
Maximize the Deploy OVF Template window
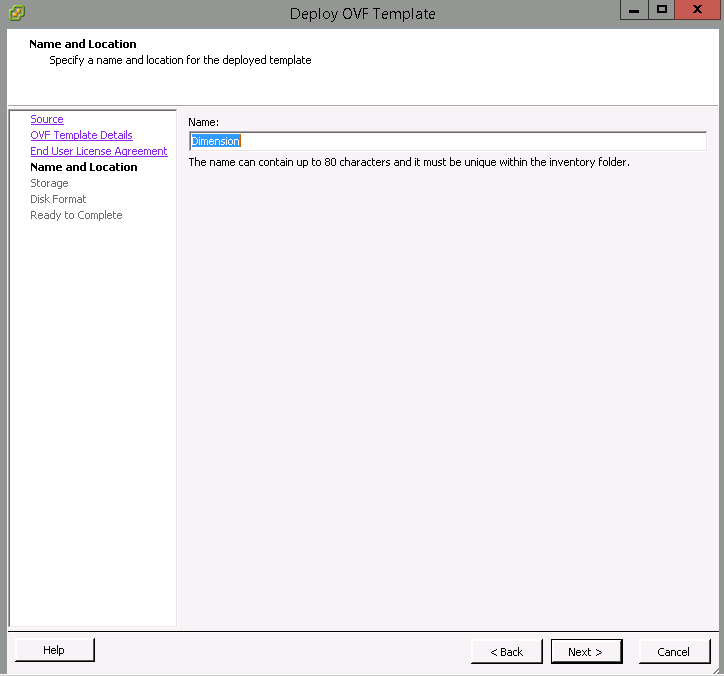coord(661,10)
